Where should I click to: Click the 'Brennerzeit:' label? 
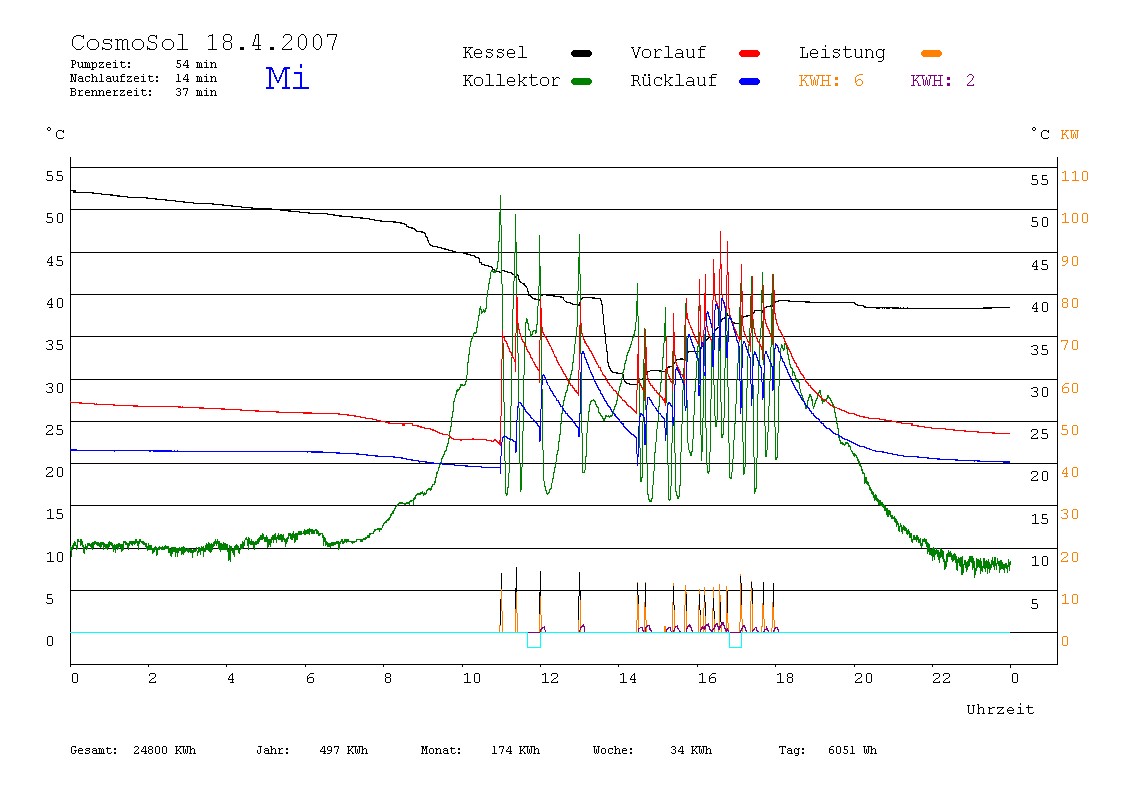(111, 92)
